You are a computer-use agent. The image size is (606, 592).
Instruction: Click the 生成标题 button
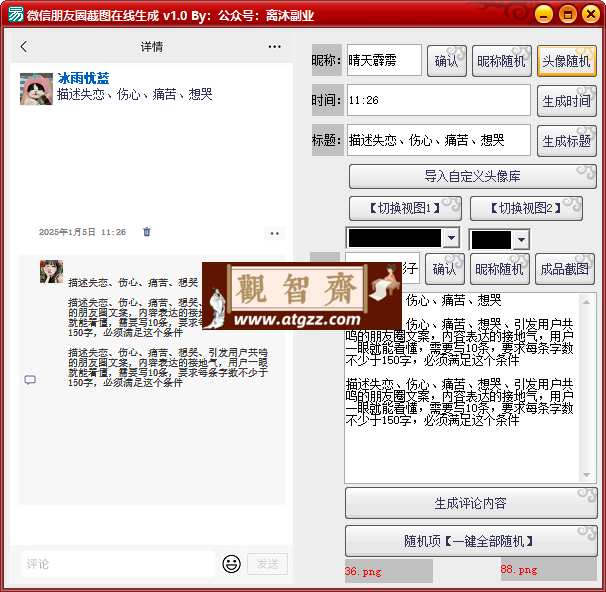[567, 141]
